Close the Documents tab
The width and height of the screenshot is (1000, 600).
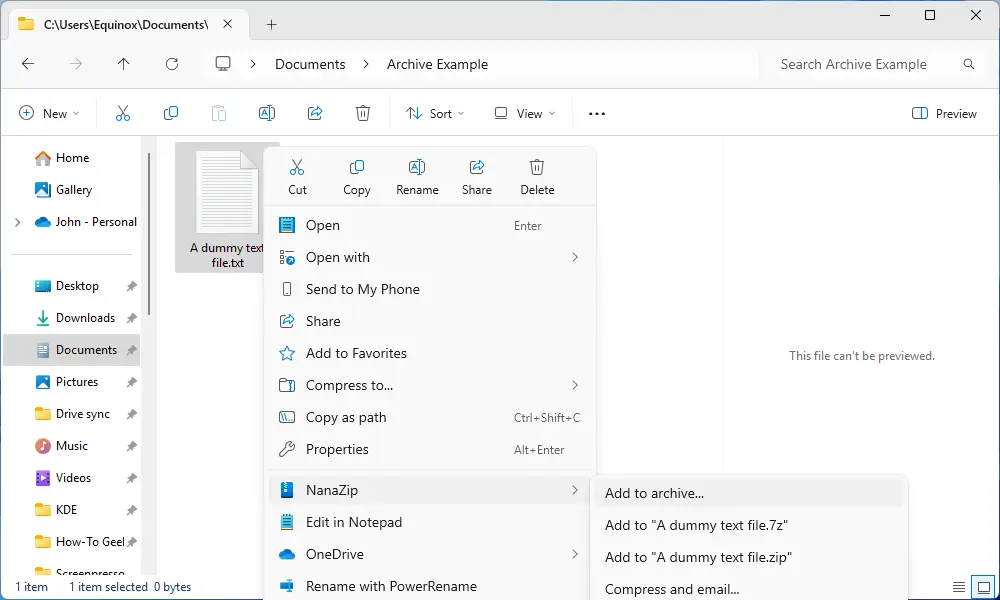point(228,24)
